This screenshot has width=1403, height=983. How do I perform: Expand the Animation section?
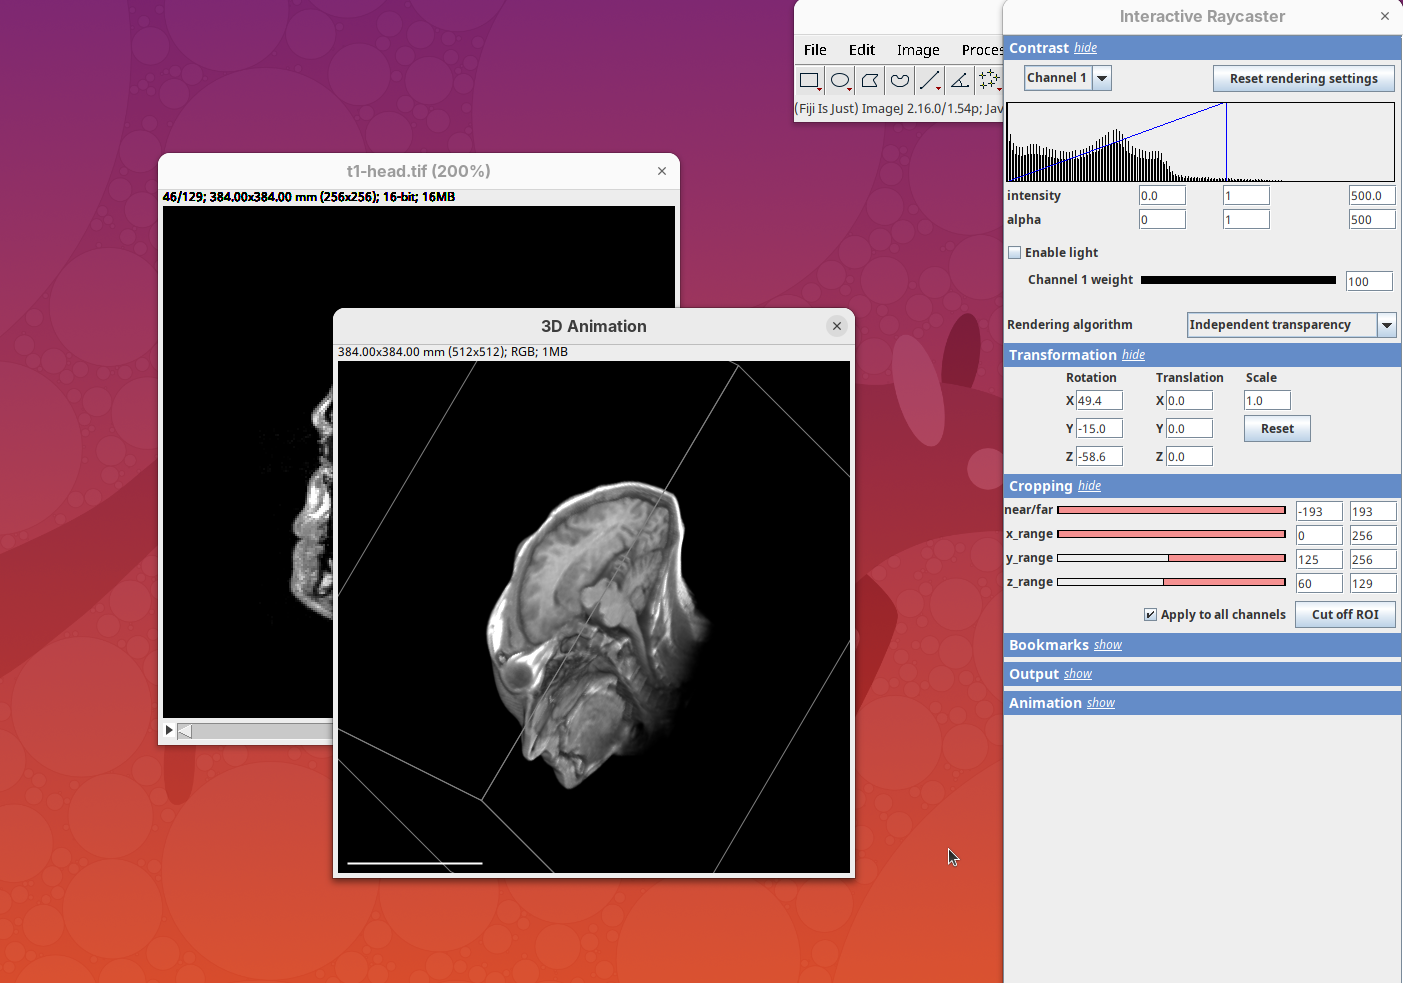click(1100, 704)
